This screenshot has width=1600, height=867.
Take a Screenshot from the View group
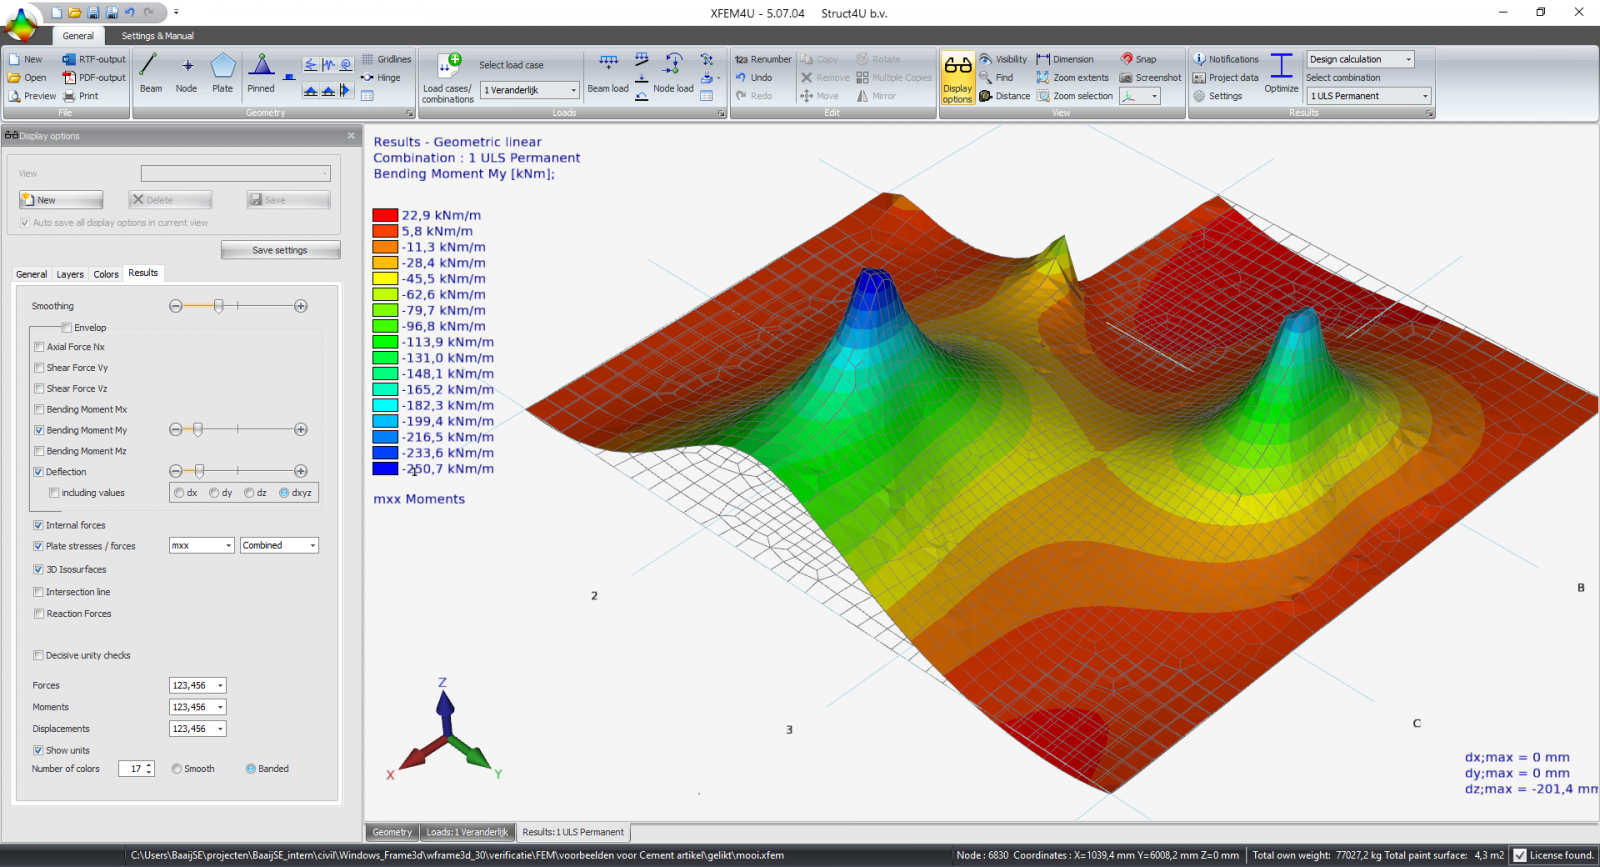coord(1150,78)
